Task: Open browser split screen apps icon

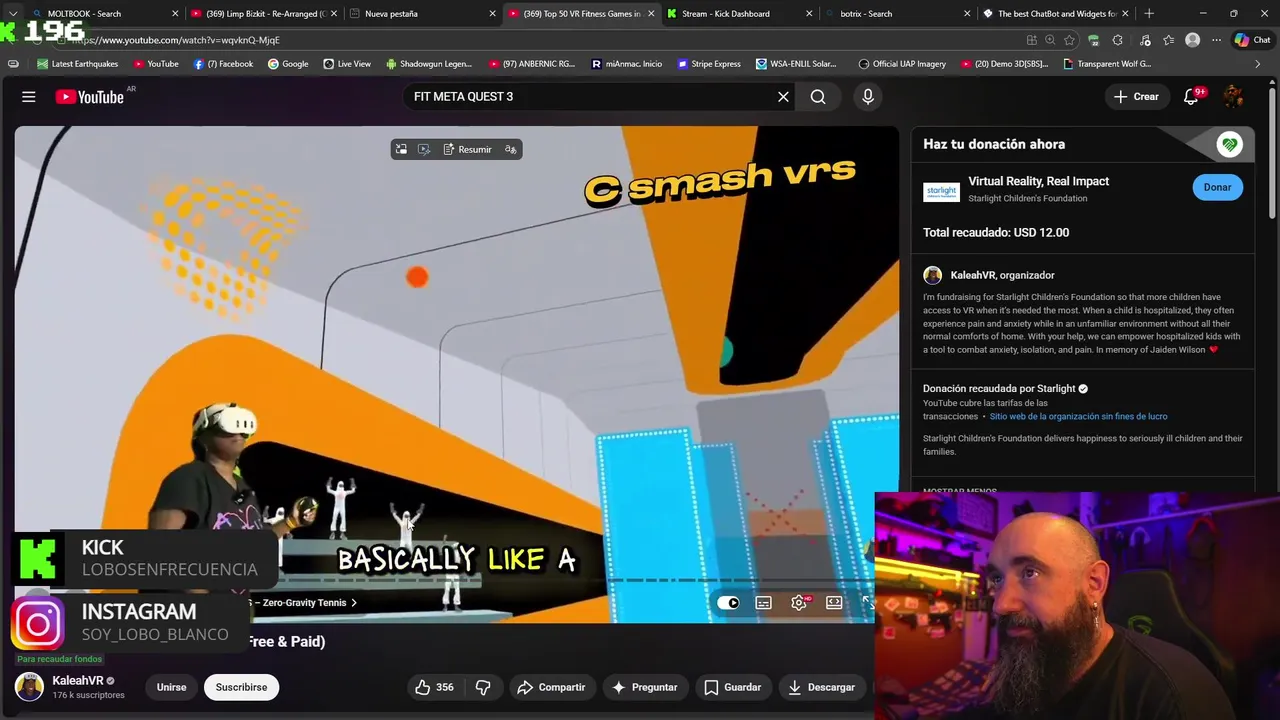Action: point(1031,40)
